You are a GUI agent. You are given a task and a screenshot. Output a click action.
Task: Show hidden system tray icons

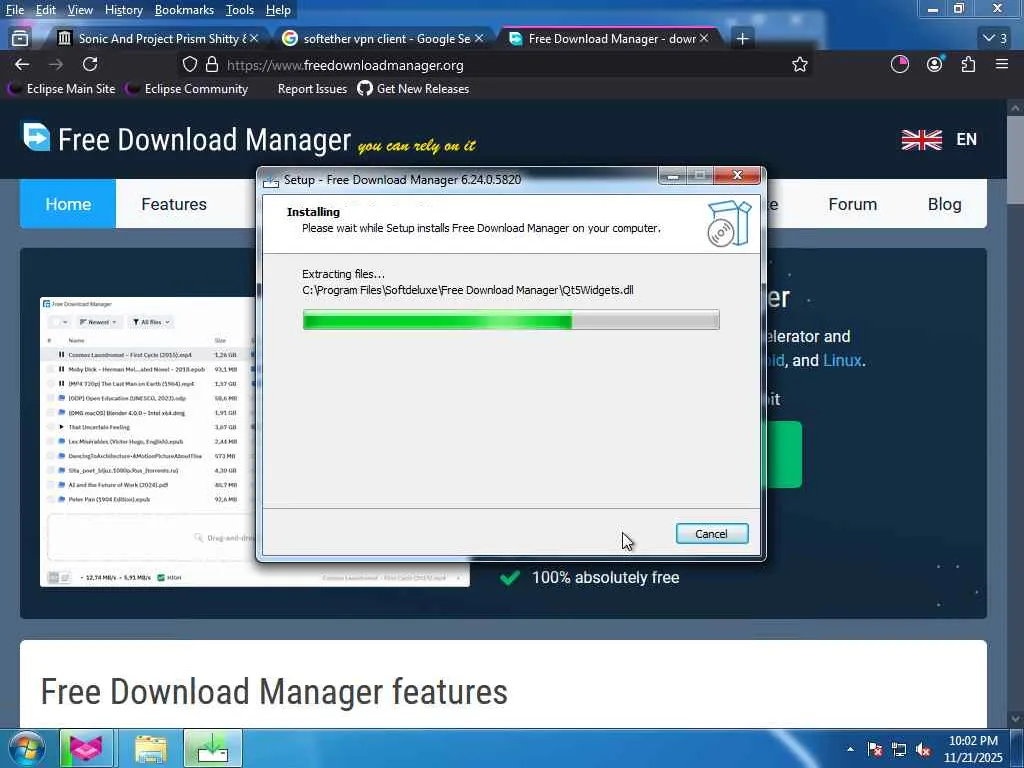click(x=850, y=749)
